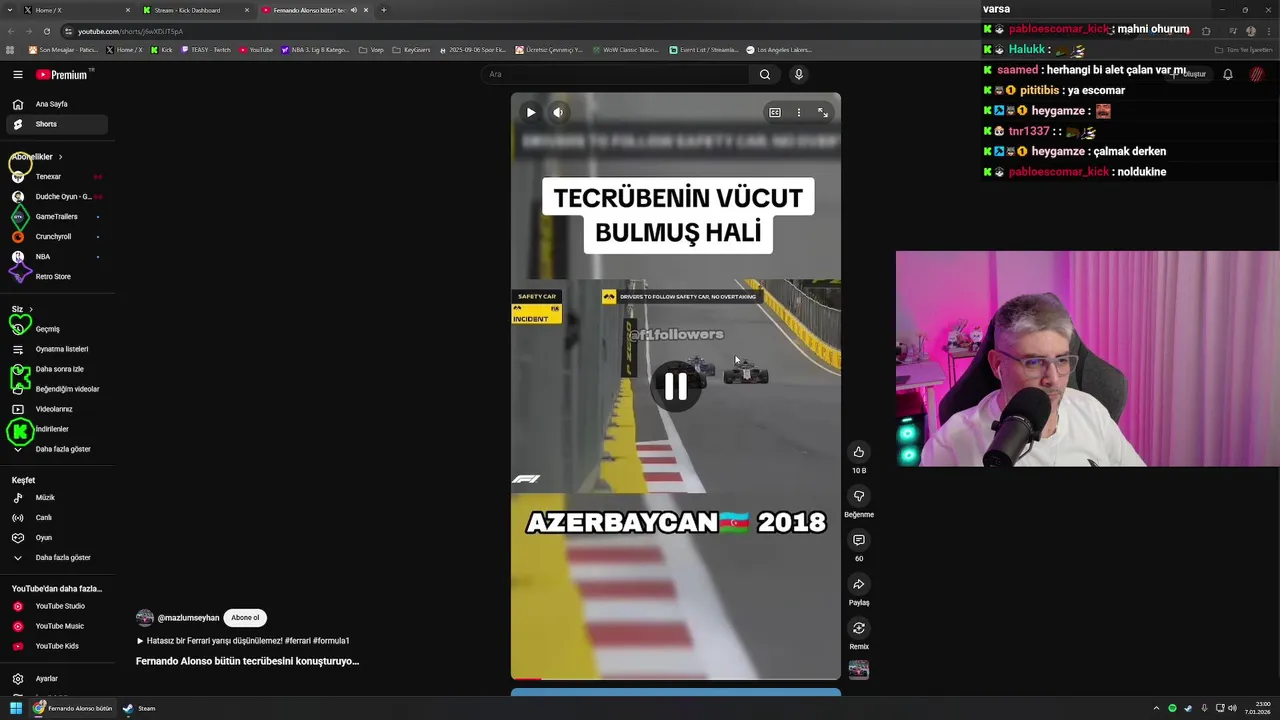Dislike the Short with thumbs down

point(858,496)
